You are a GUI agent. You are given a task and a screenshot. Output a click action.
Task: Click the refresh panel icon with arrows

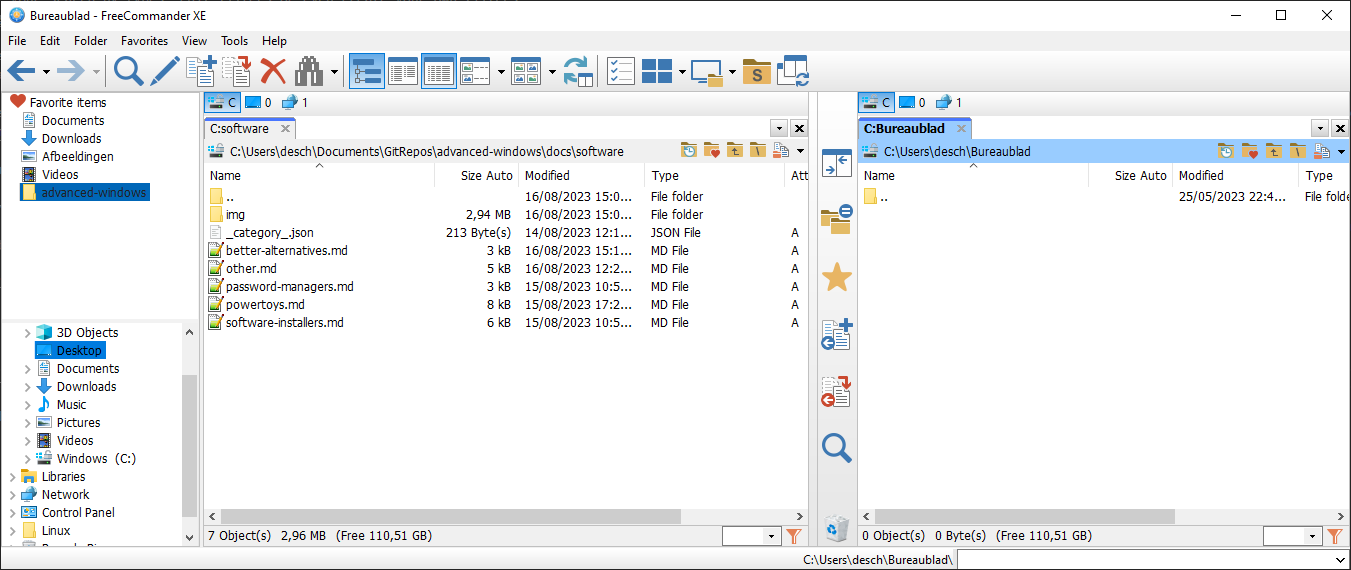click(x=577, y=71)
